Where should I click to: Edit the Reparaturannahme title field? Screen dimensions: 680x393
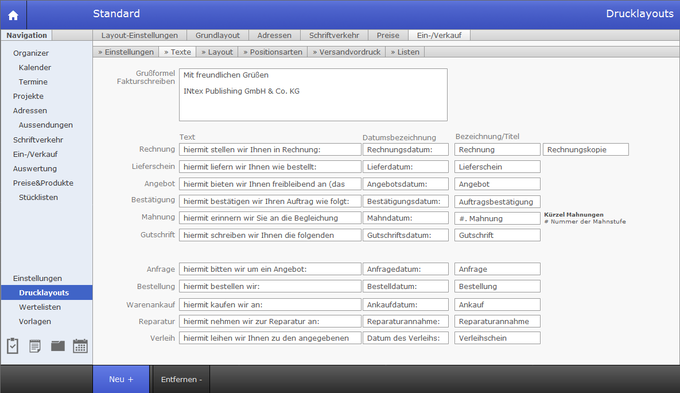point(497,321)
